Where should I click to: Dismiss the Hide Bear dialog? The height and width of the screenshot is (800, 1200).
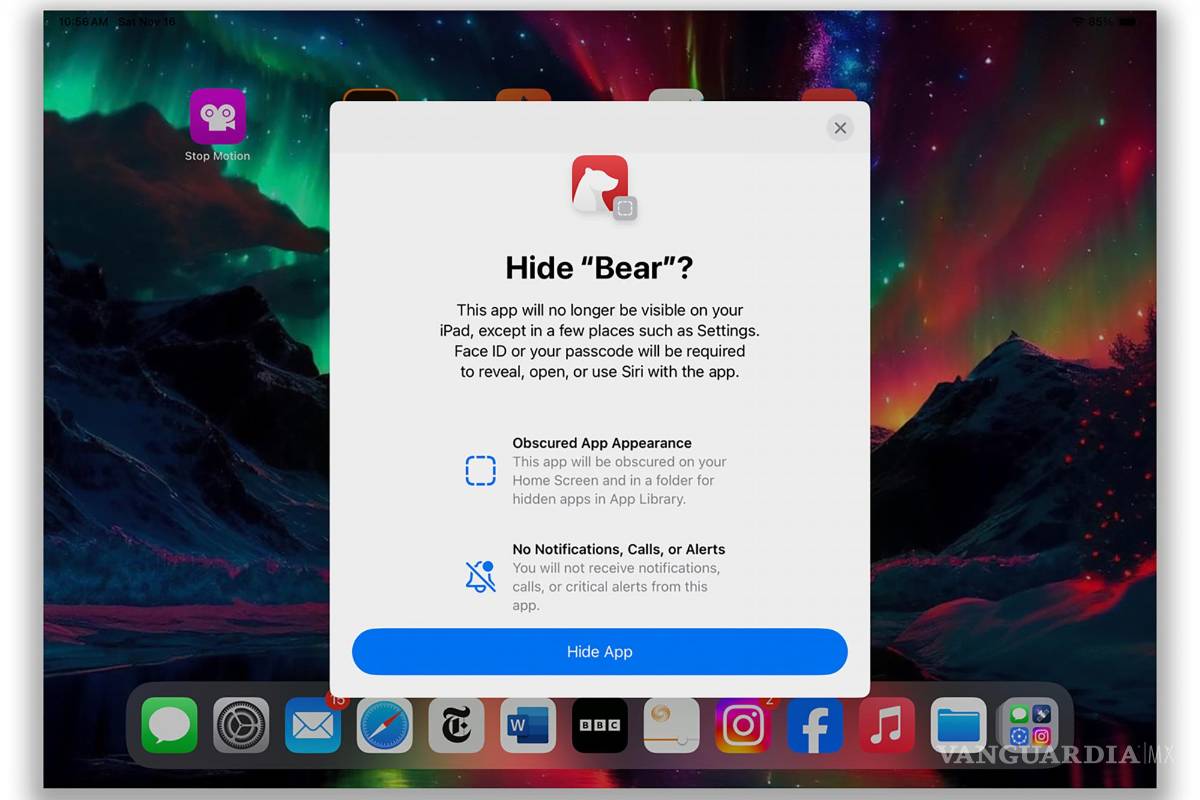839,128
